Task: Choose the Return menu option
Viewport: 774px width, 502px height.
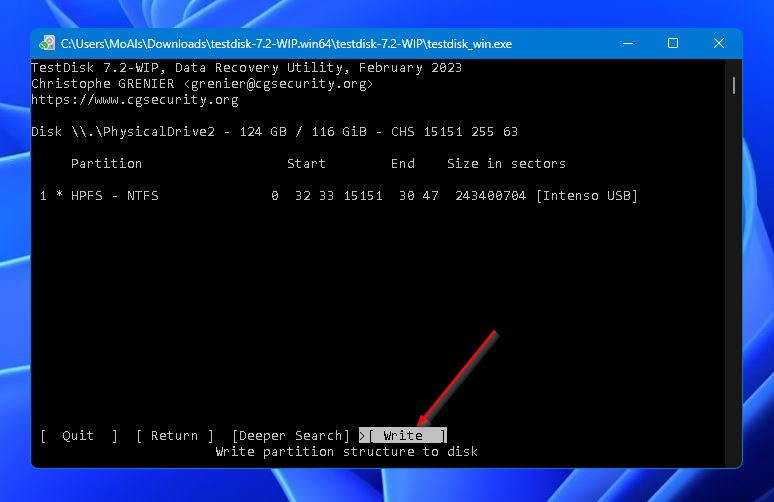Action: coord(175,435)
